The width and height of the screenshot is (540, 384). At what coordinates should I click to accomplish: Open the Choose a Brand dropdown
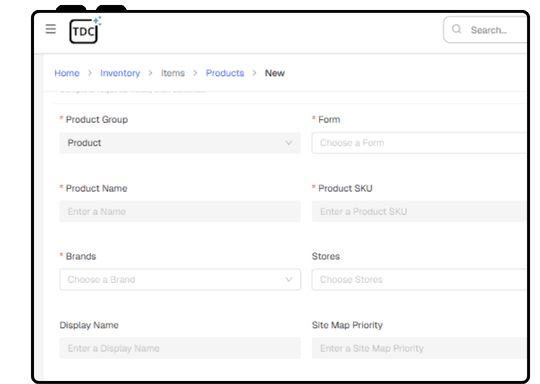(x=180, y=280)
